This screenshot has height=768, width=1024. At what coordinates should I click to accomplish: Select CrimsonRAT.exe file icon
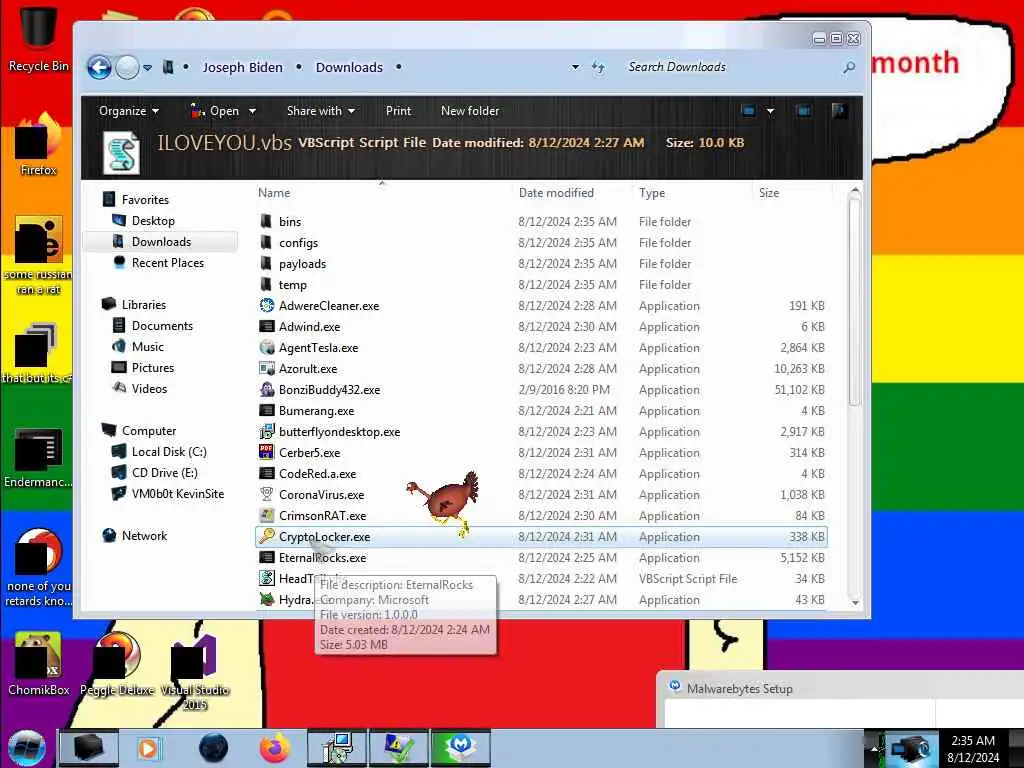pyautogui.click(x=266, y=515)
